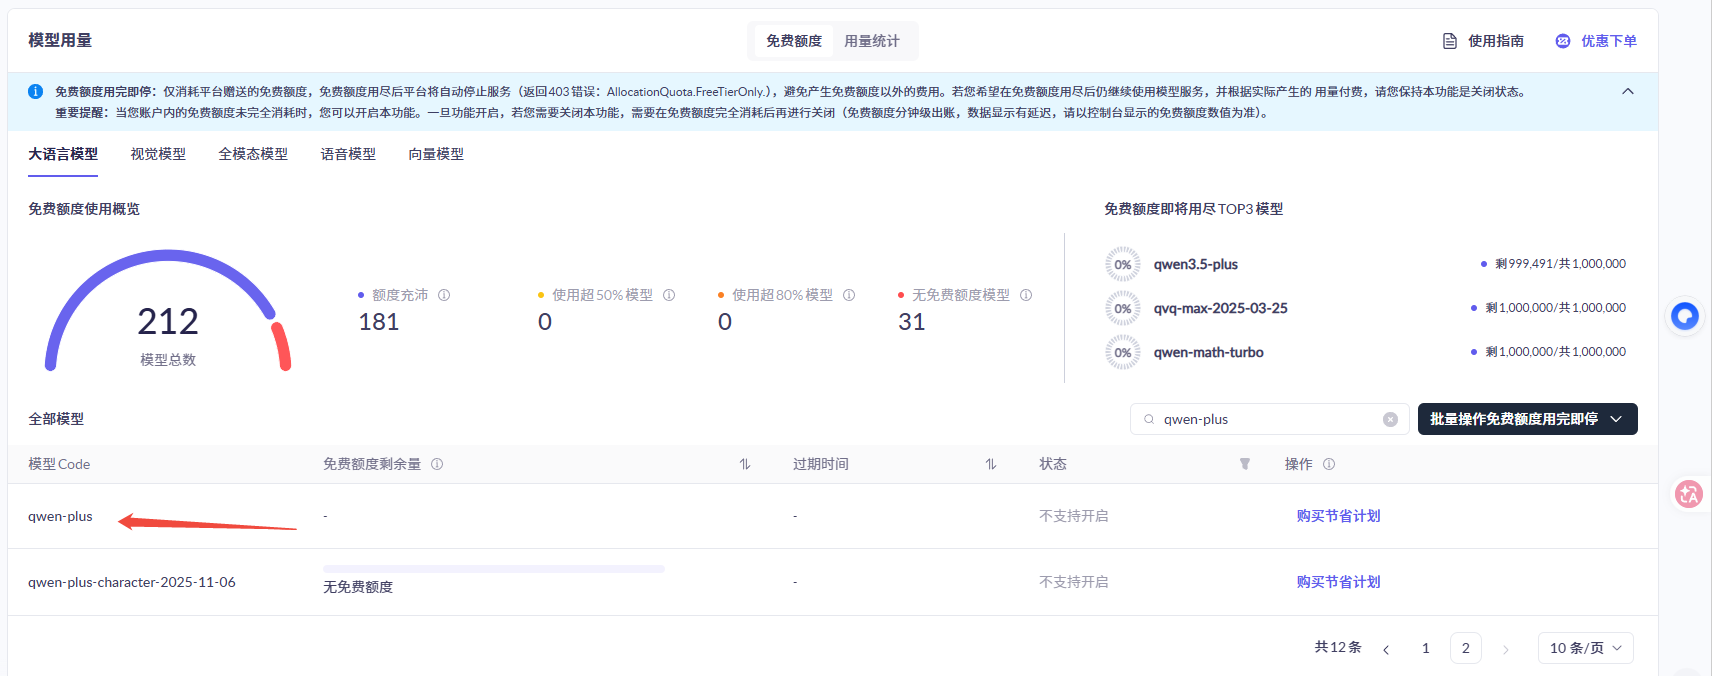Click the blue info icon in the notice banner
This screenshot has height=676, width=1712.
[35, 91]
